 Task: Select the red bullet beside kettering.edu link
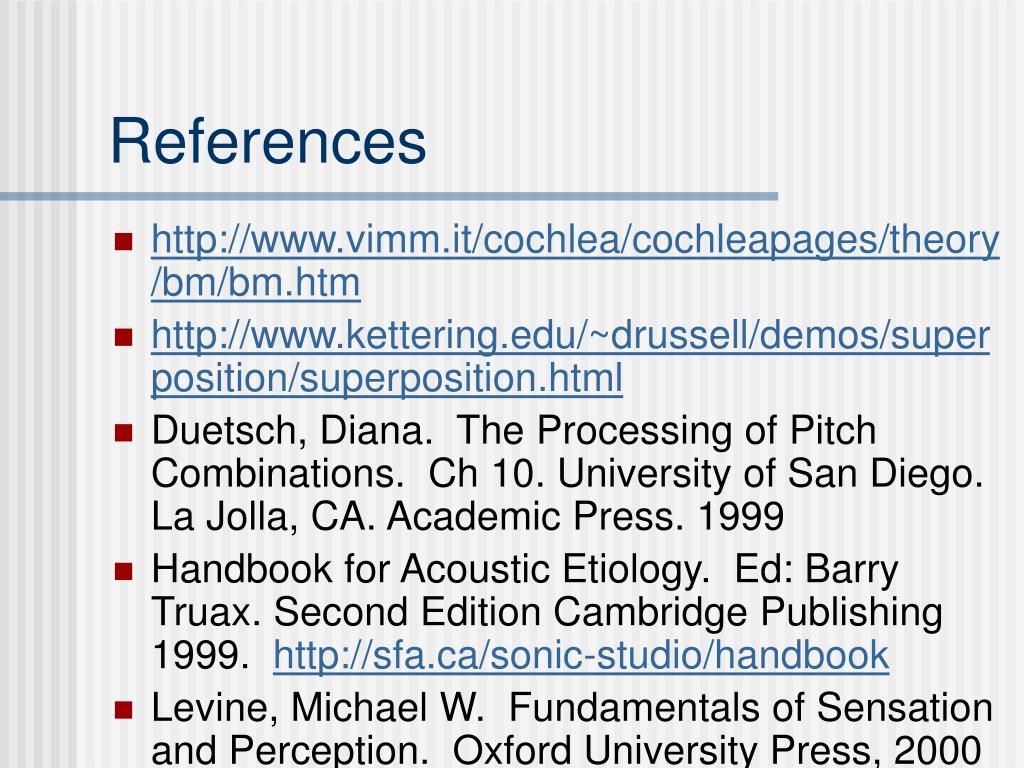[123, 338]
